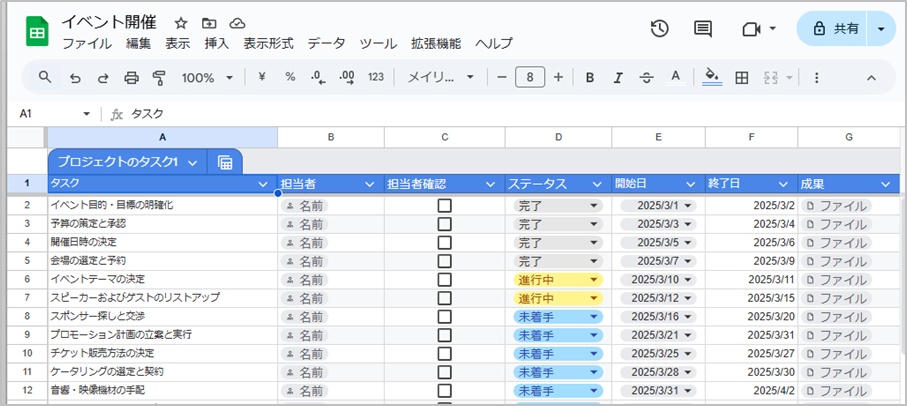The width and height of the screenshot is (907, 406).
Task: Open the ステータス column header dropdown
Action: tap(598, 184)
